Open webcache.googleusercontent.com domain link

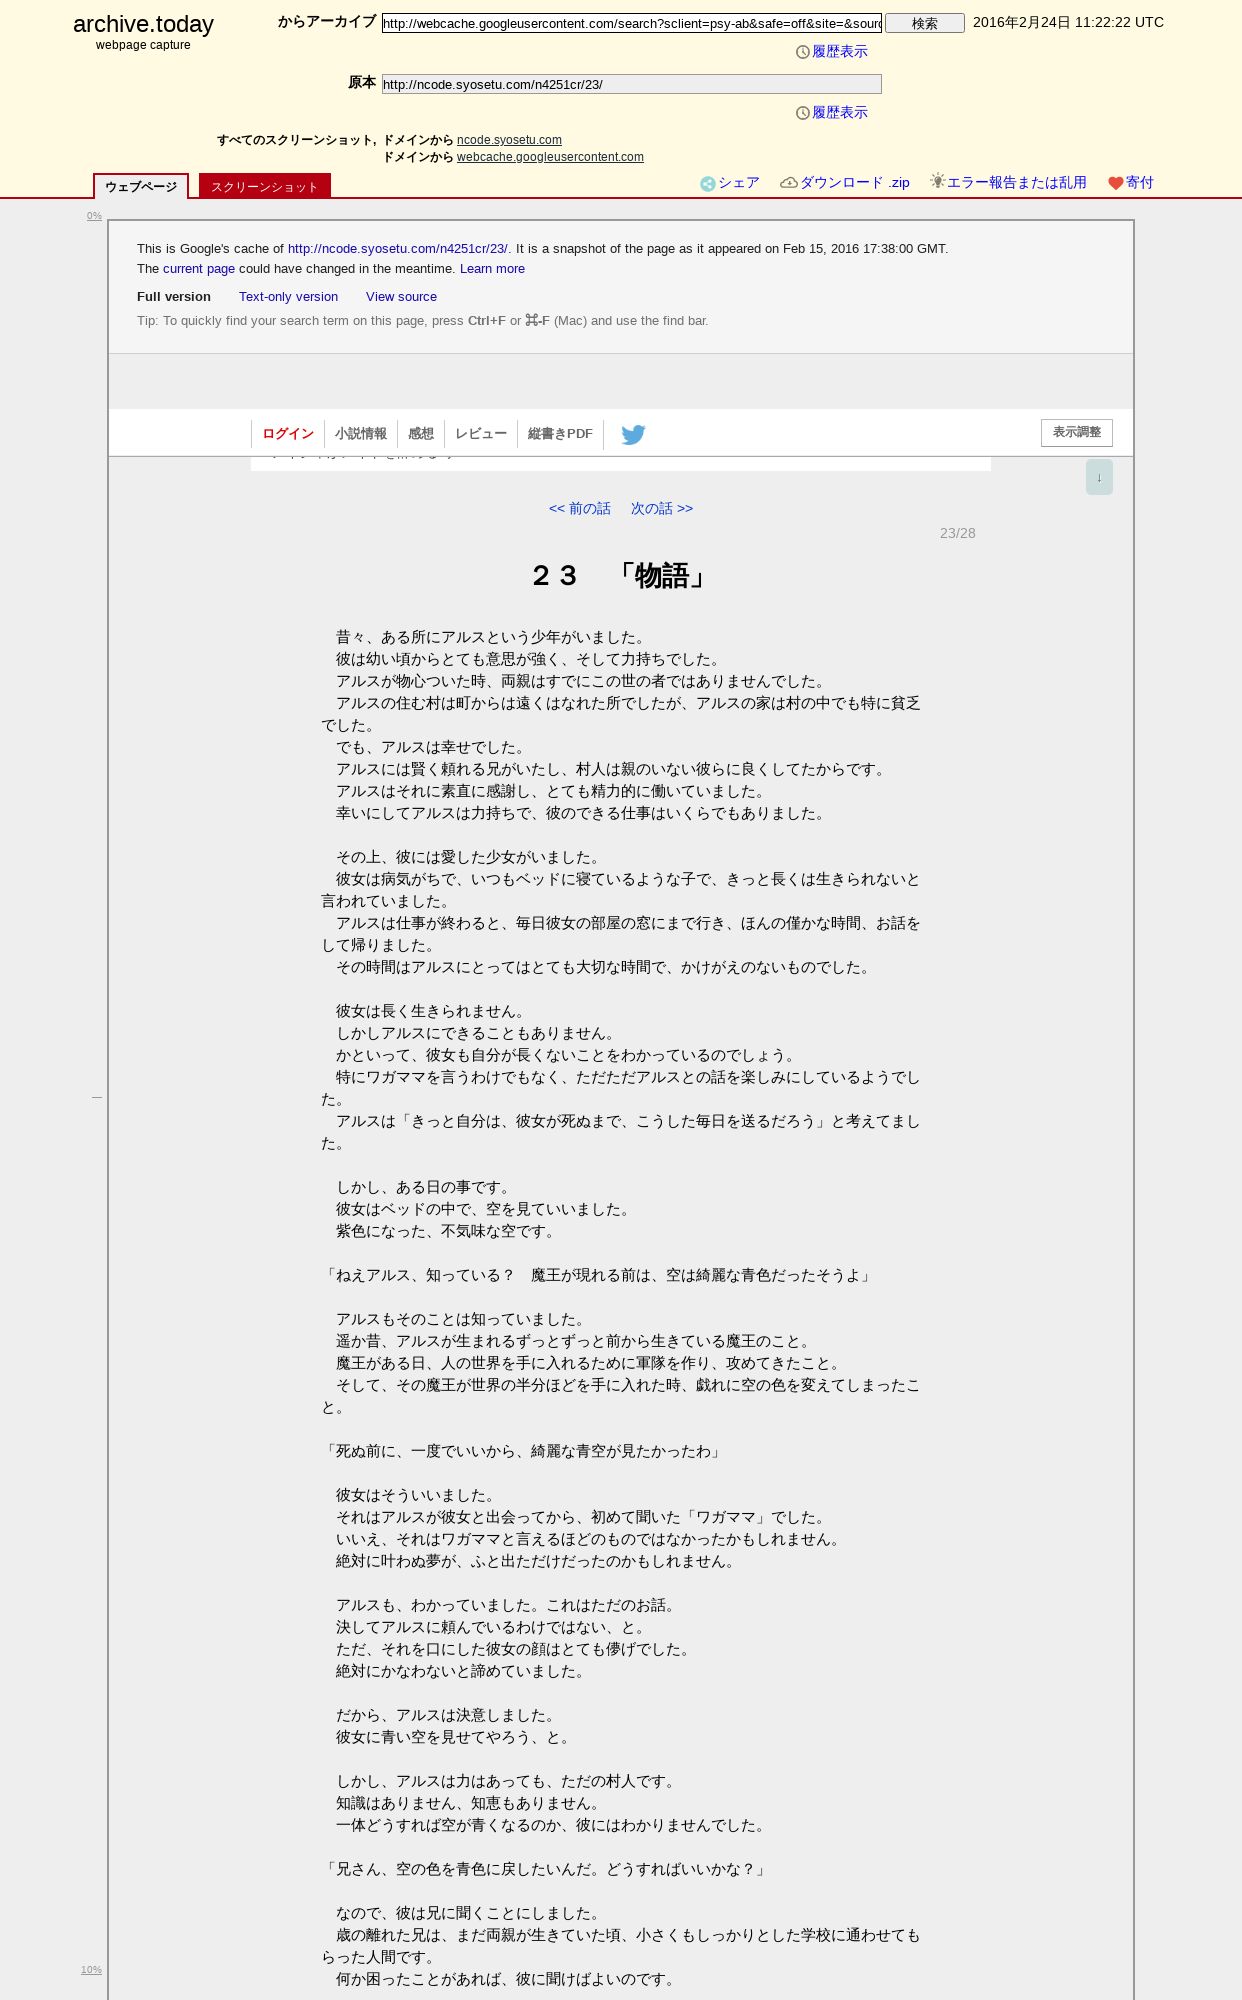coord(550,157)
